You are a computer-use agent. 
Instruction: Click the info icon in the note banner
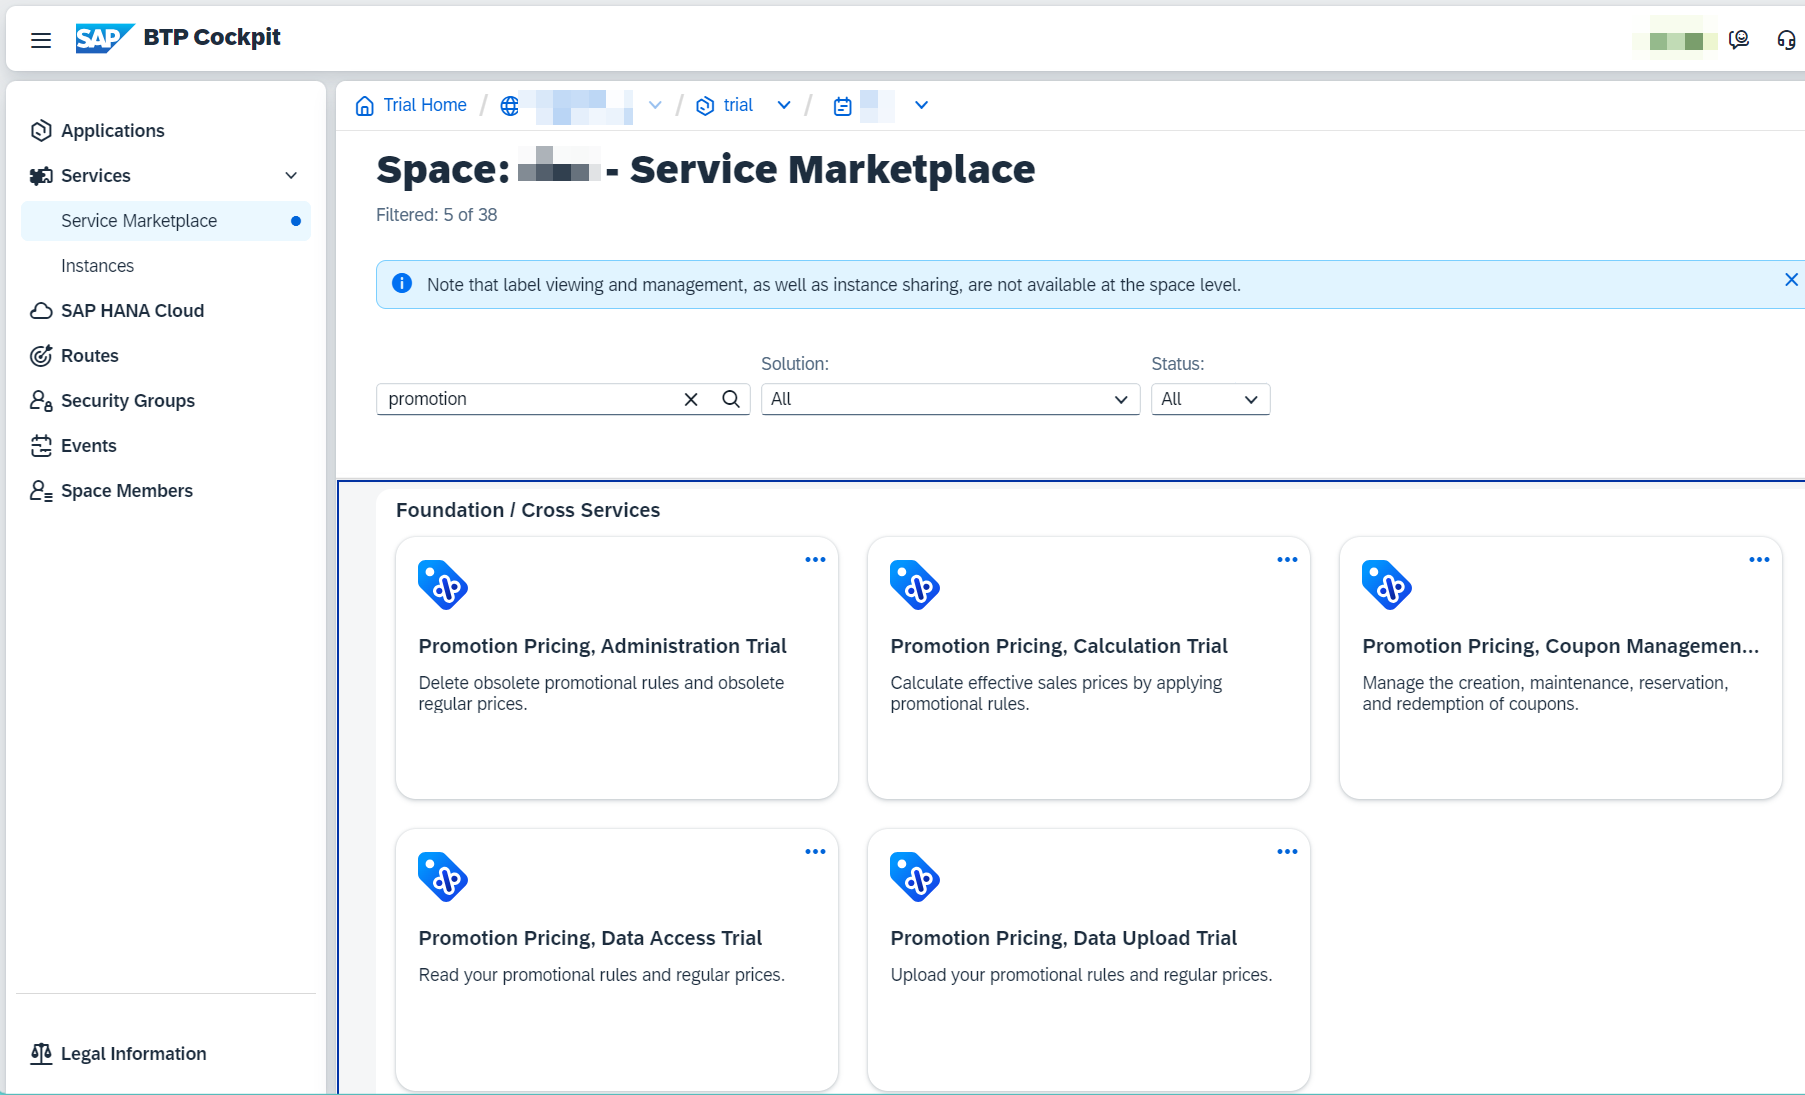click(402, 284)
